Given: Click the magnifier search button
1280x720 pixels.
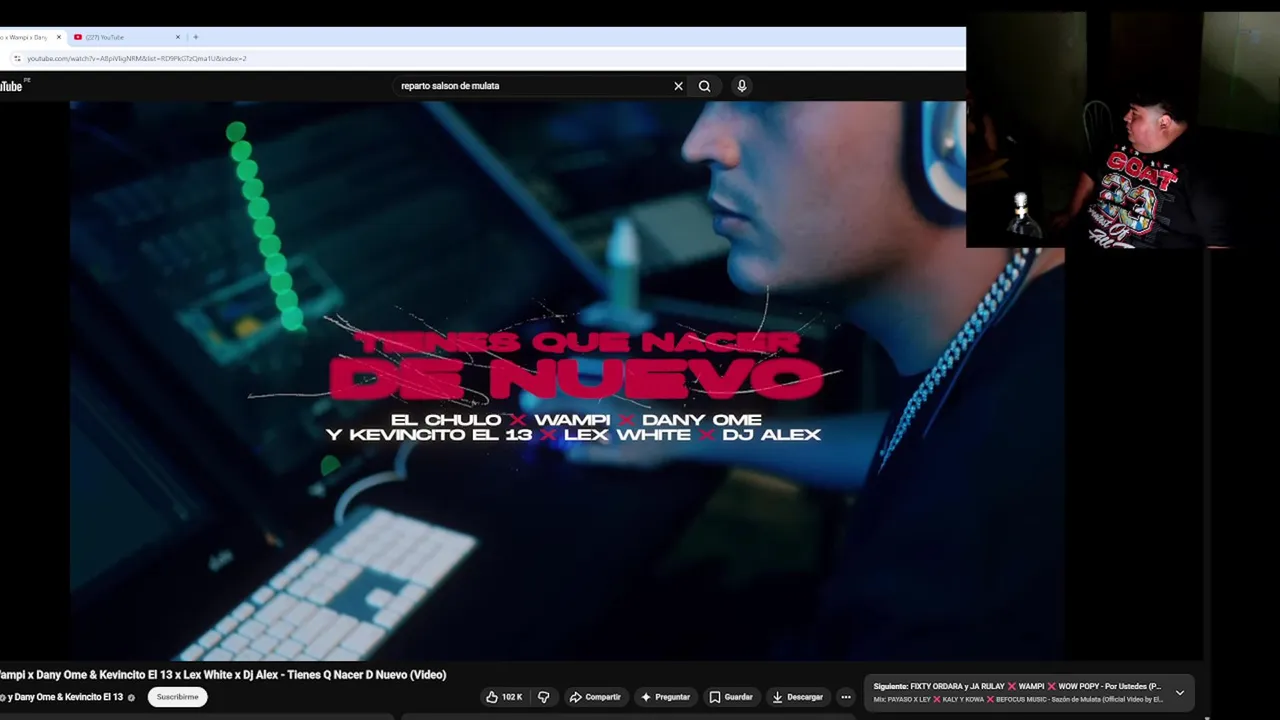Looking at the screenshot, I should tap(704, 86).
